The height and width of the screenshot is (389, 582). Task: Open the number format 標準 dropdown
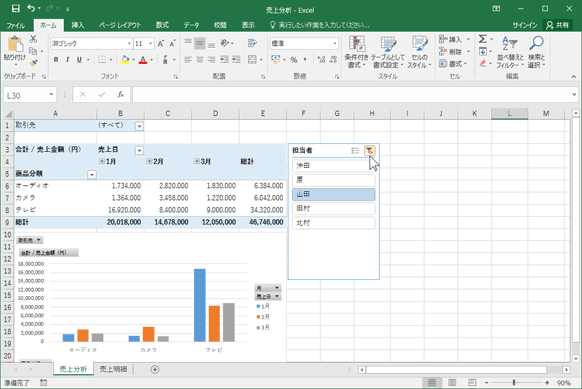pos(335,44)
